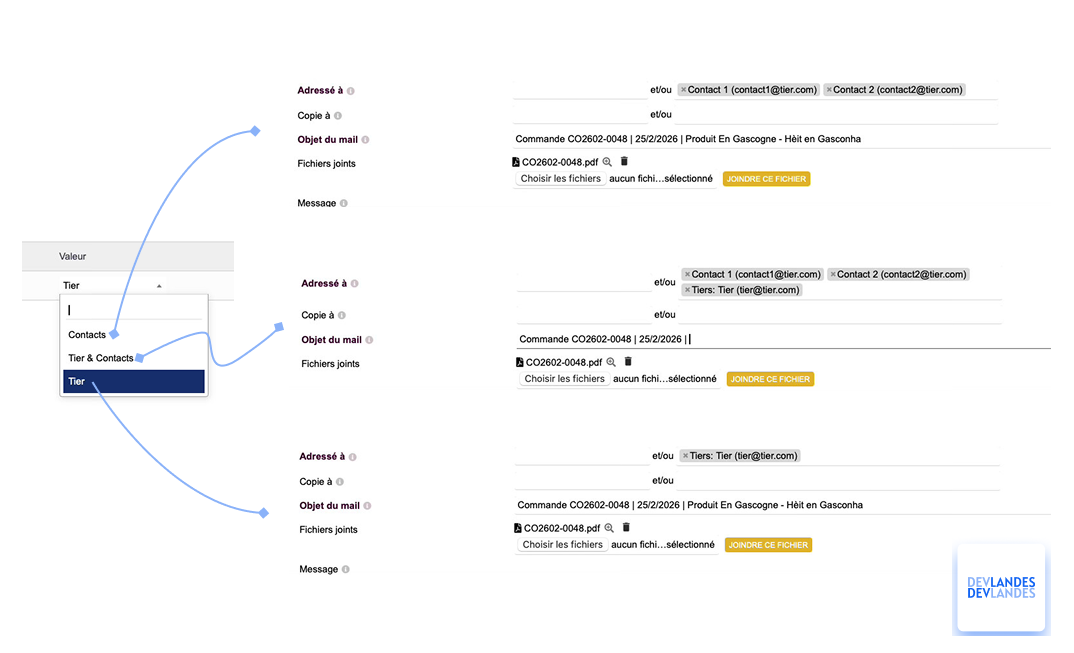
Task: Click the DEVLANDES logo thumbnail
Action: pos(1001,588)
